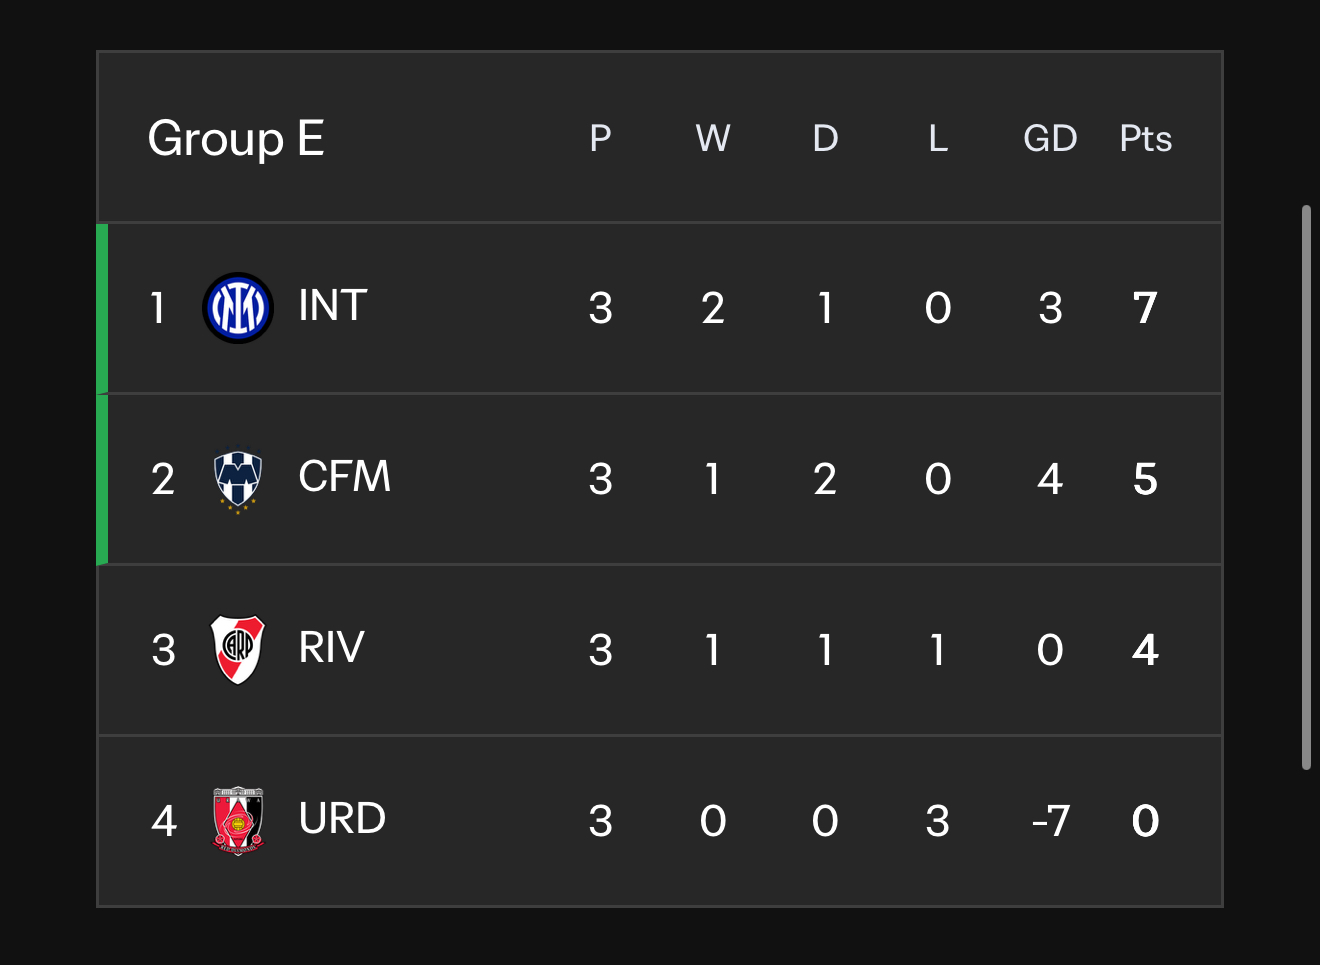Open the CFM team link
The height and width of the screenshot is (965, 1320).
[344, 477]
